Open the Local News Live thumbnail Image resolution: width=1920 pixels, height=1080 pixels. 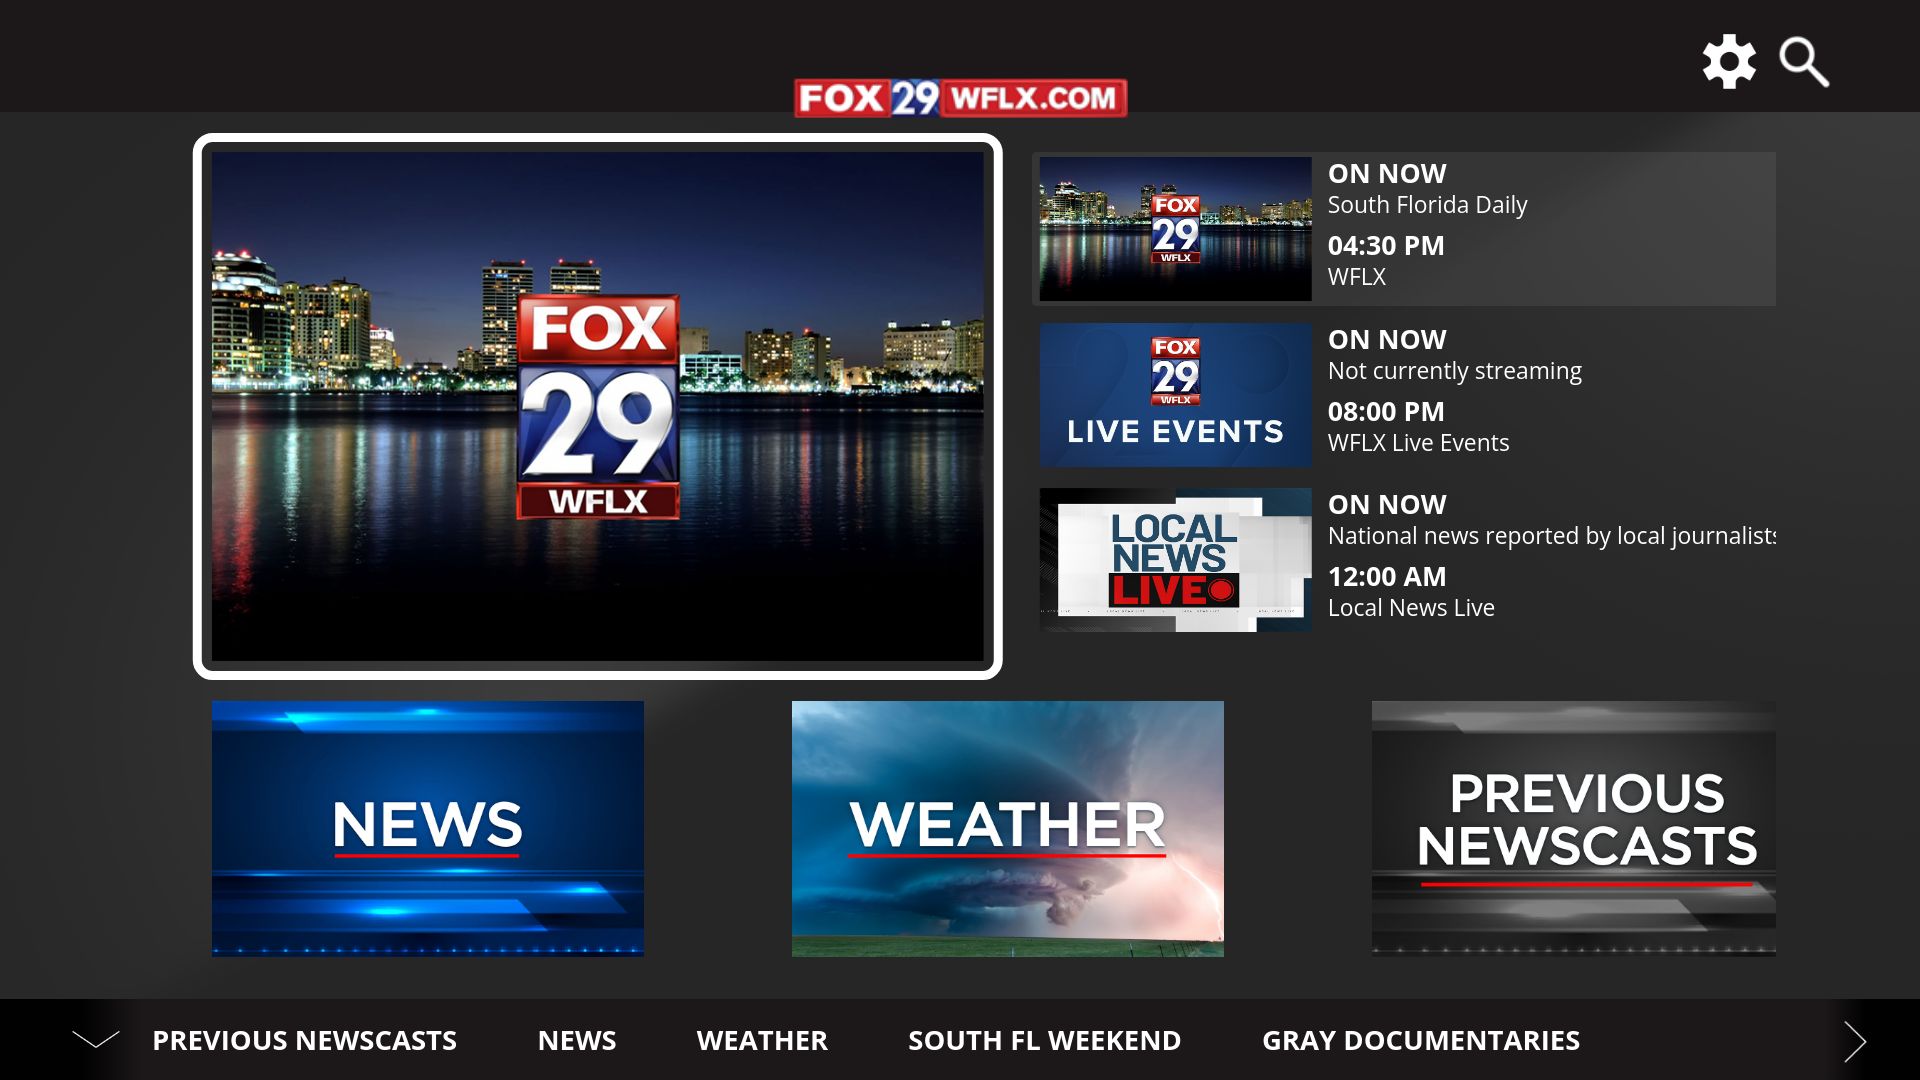(1175, 560)
